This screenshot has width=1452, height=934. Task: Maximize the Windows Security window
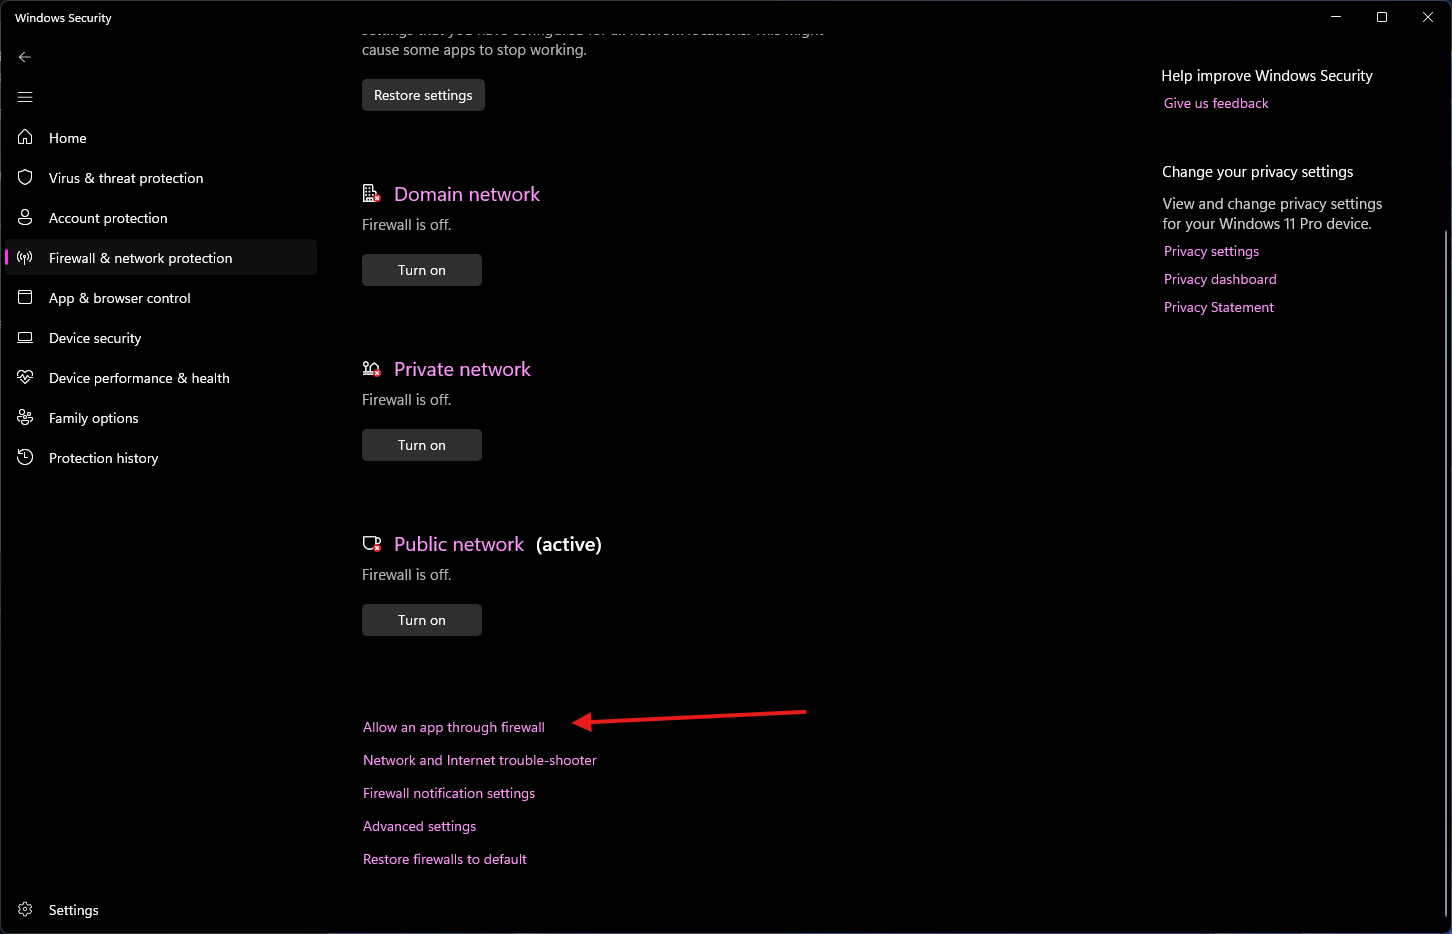coord(1382,17)
